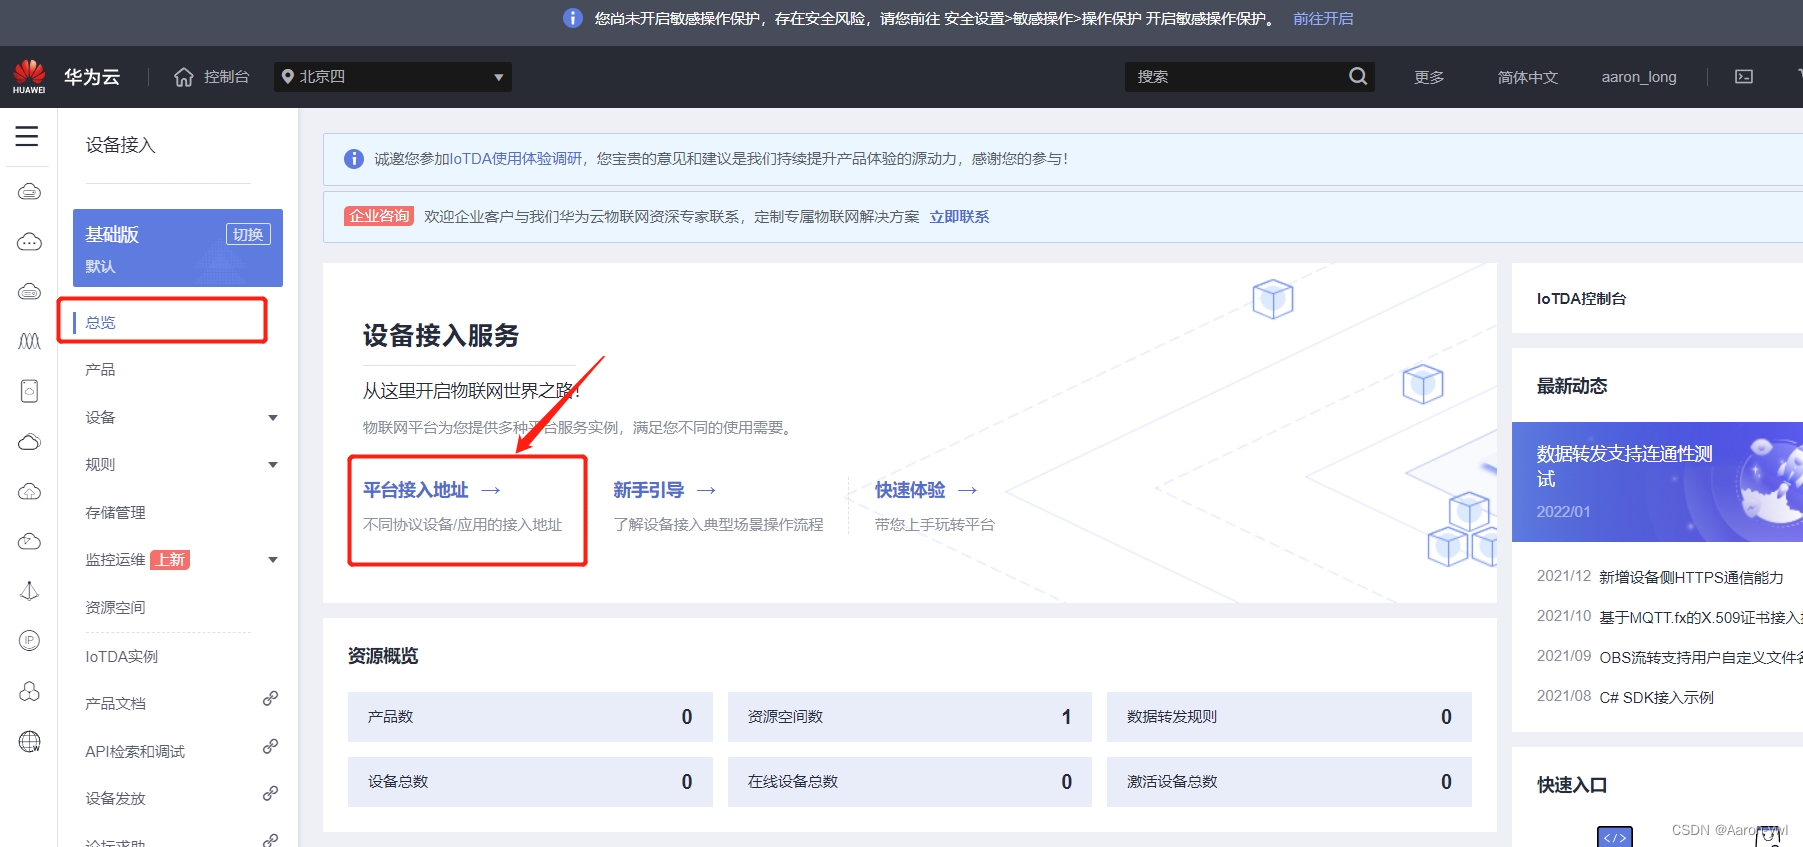
Task: Open the aaron_long account menu
Action: (1639, 77)
